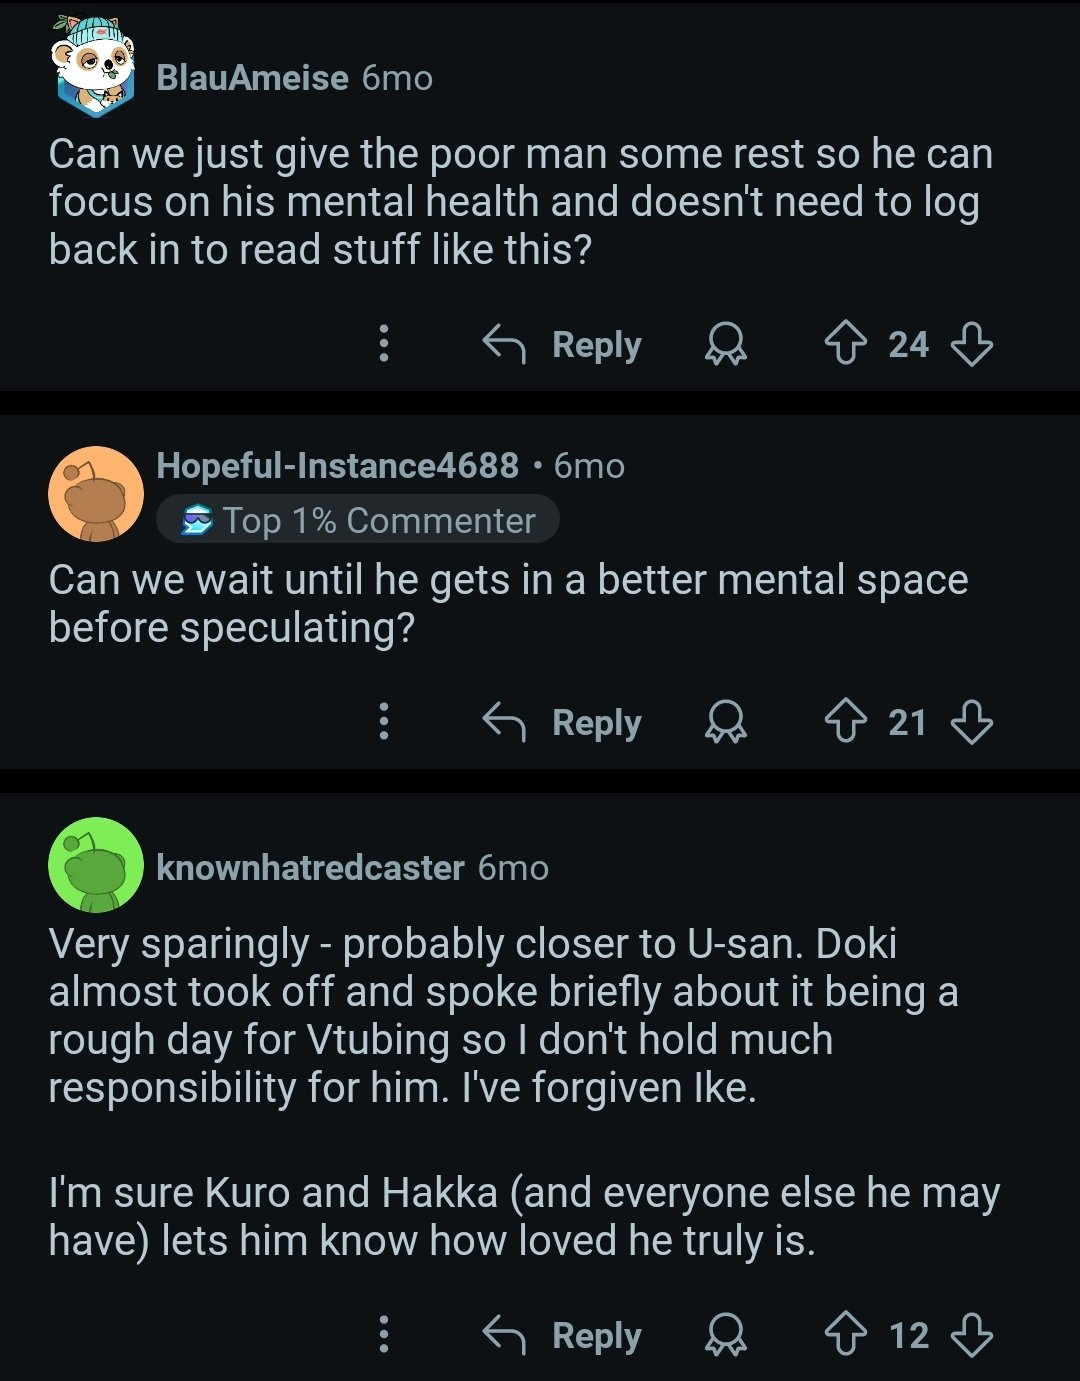Award knownhatredcaster's comment
The height and width of the screenshot is (1381, 1080).
(x=726, y=1335)
